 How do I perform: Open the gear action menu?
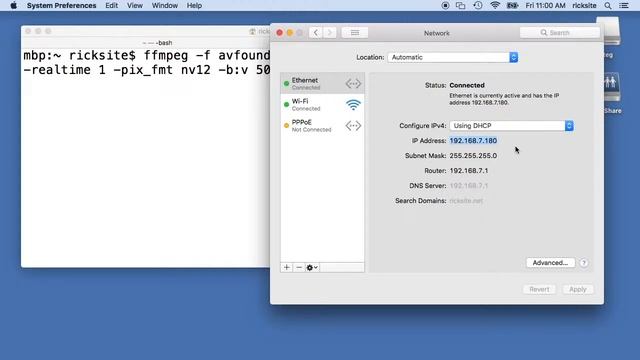click(312, 267)
